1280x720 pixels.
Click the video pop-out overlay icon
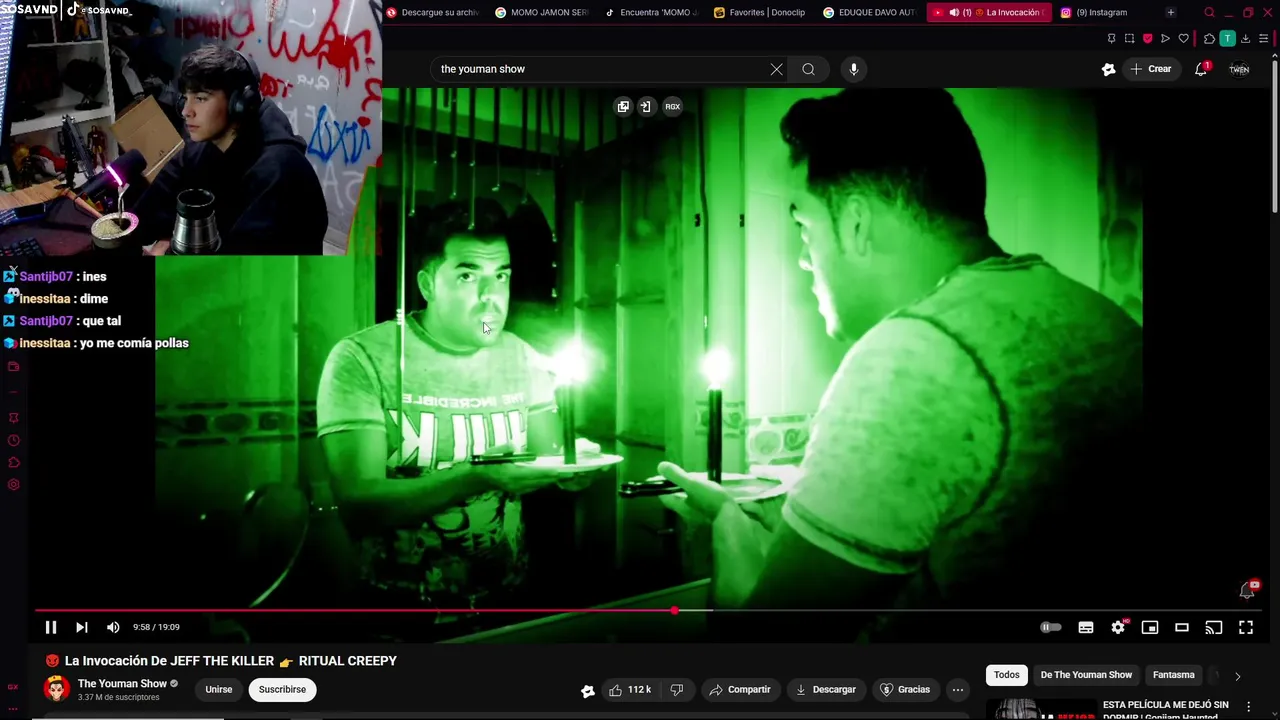[623, 106]
